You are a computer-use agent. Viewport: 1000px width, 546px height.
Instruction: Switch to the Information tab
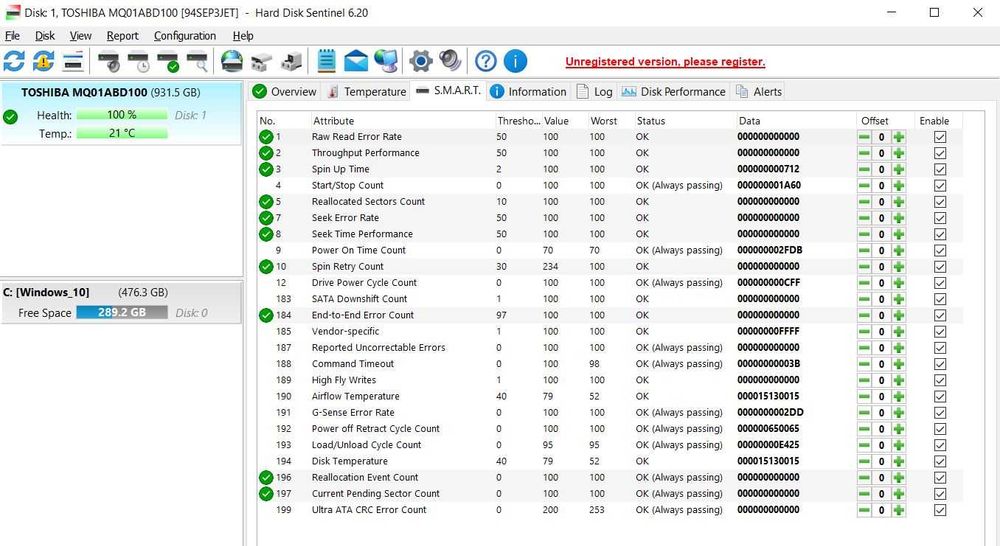tap(529, 91)
